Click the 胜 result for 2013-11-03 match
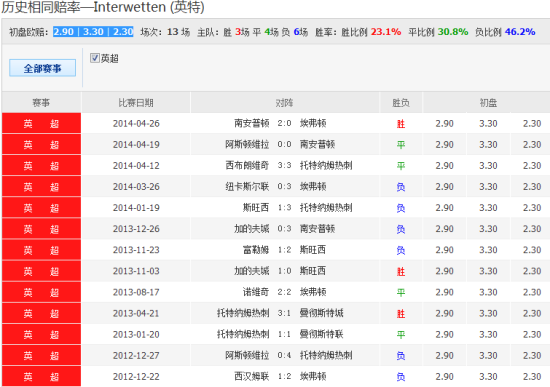 click(401, 271)
